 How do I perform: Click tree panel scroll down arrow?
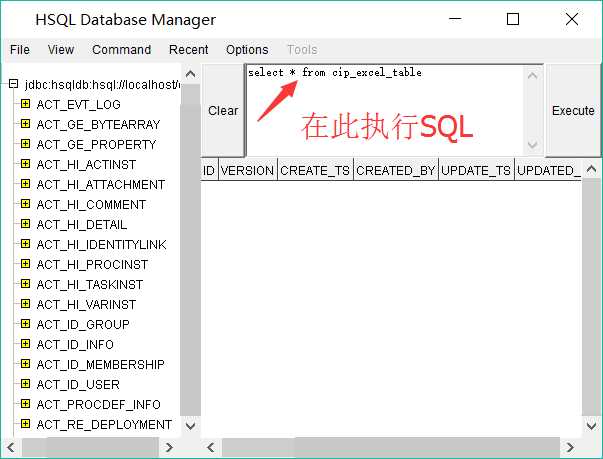pyautogui.click(x=190, y=426)
